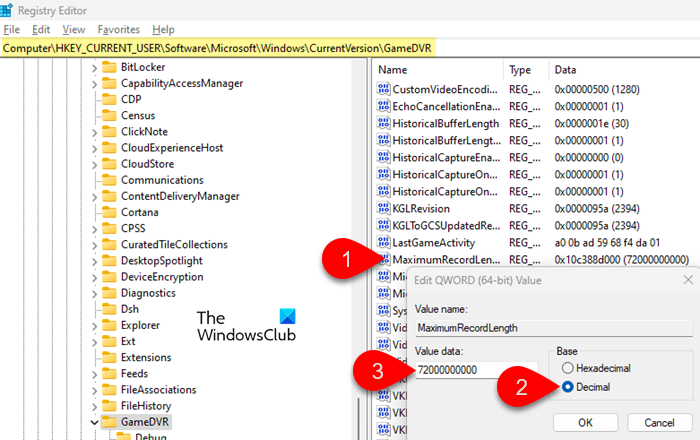The width and height of the screenshot is (700, 440).
Task: Click the Census folder icon
Action: [x=109, y=115]
